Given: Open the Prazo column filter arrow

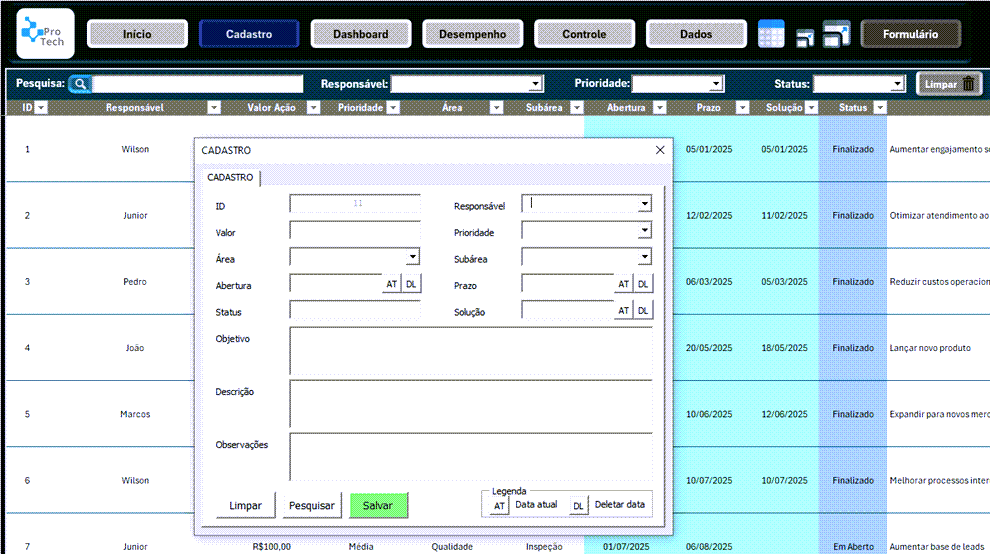Looking at the screenshot, I should click(x=742, y=108).
